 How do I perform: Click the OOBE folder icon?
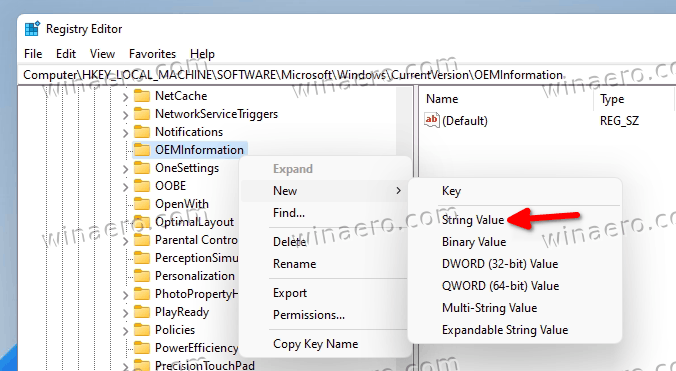(x=141, y=186)
